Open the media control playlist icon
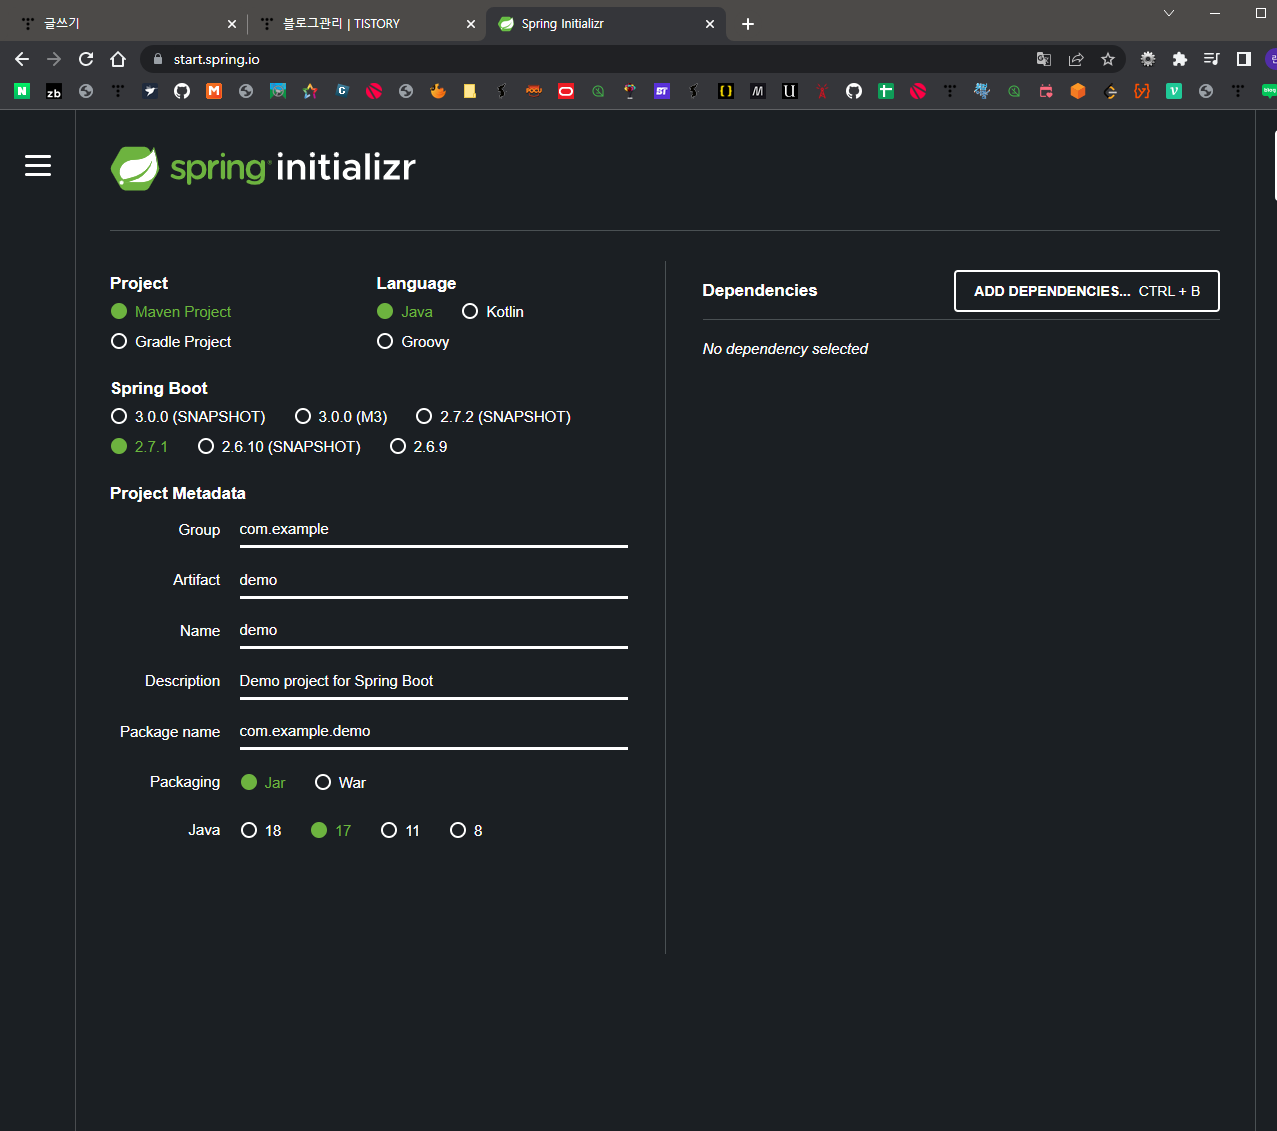The width and height of the screenshot is (1277, 1131). (1212, 59)
